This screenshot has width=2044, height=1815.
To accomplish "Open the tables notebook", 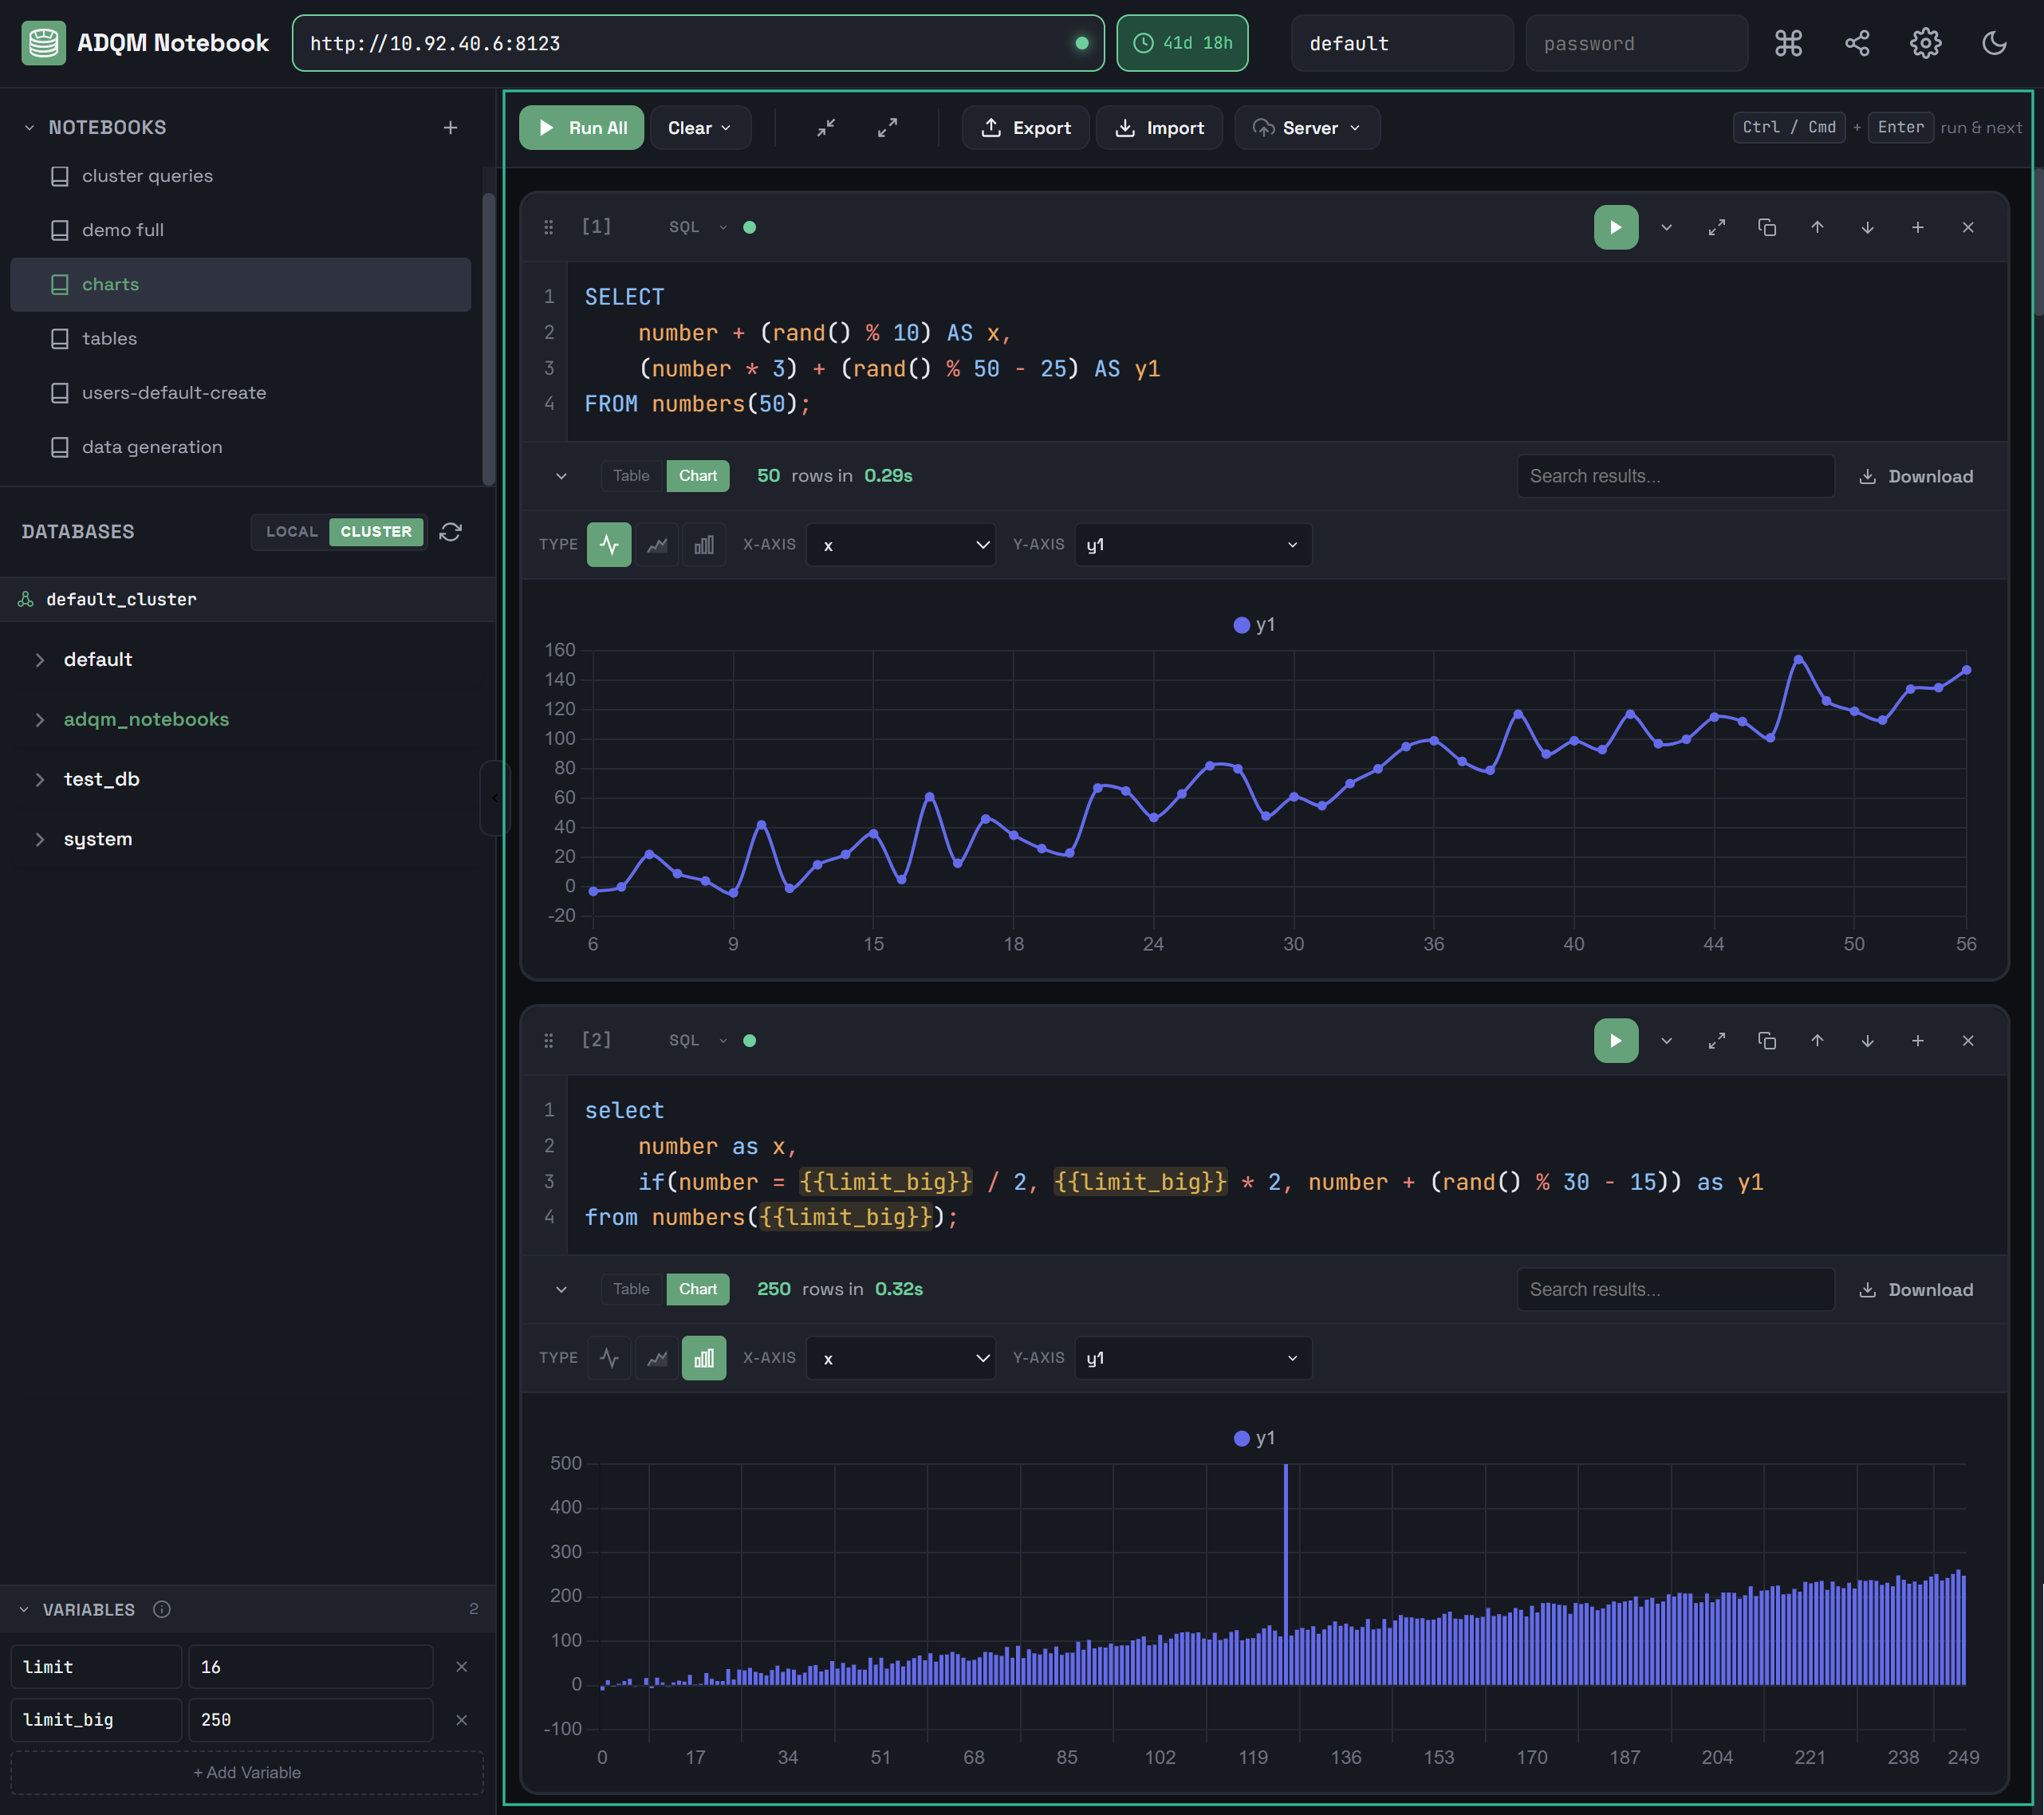I will (109, 338).
